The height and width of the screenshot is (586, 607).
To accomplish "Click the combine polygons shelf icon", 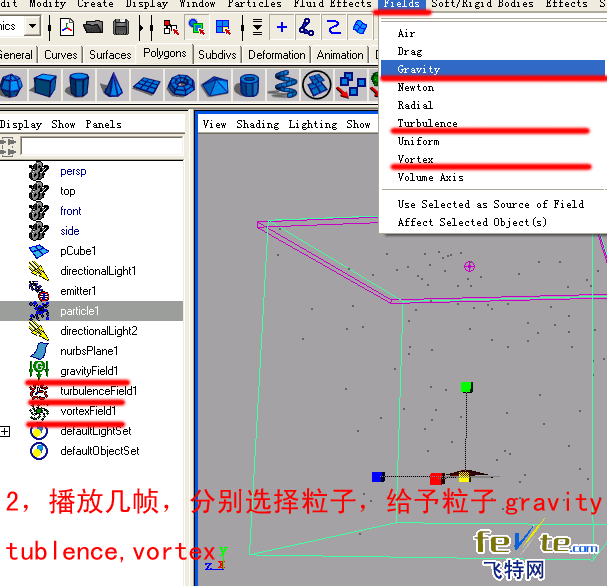I will [351, 85].
